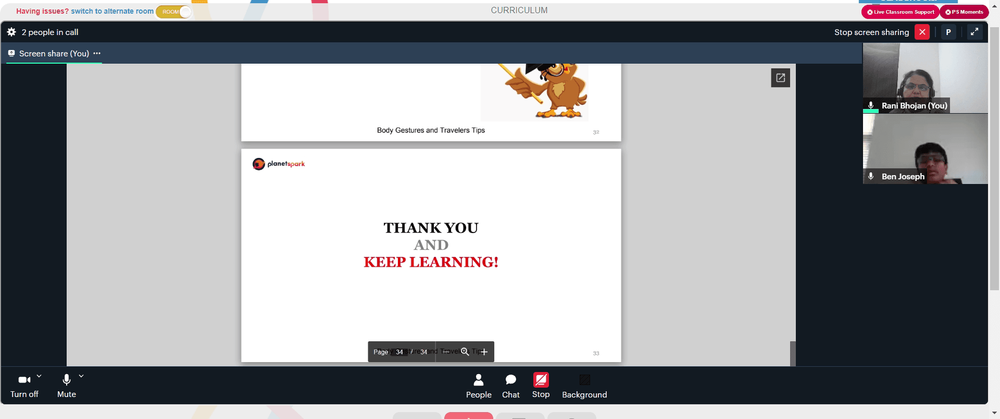The image size is (1000, 419).
Task: Open Live Classroom Support
Action: click(900, 12)
